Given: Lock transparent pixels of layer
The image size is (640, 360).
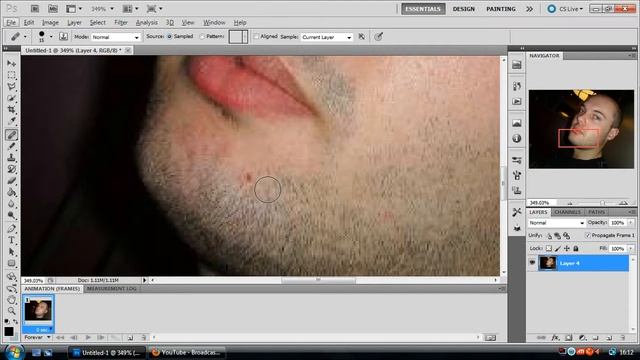Looking at the screenshot, I should point(549,248).
